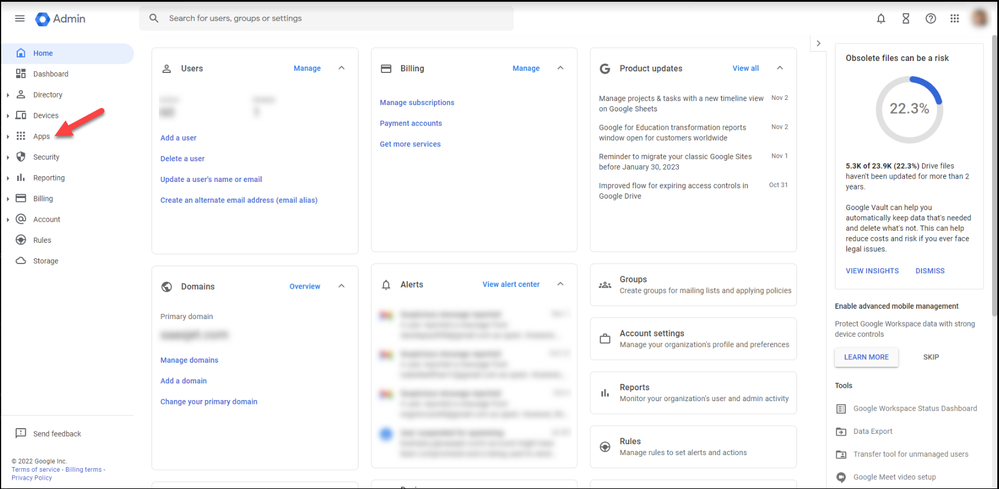Image resolution: width=999 pixels, height=489 pixels.
Task: Click the Rules steering wheel sidebar icon
Action: 20,240
